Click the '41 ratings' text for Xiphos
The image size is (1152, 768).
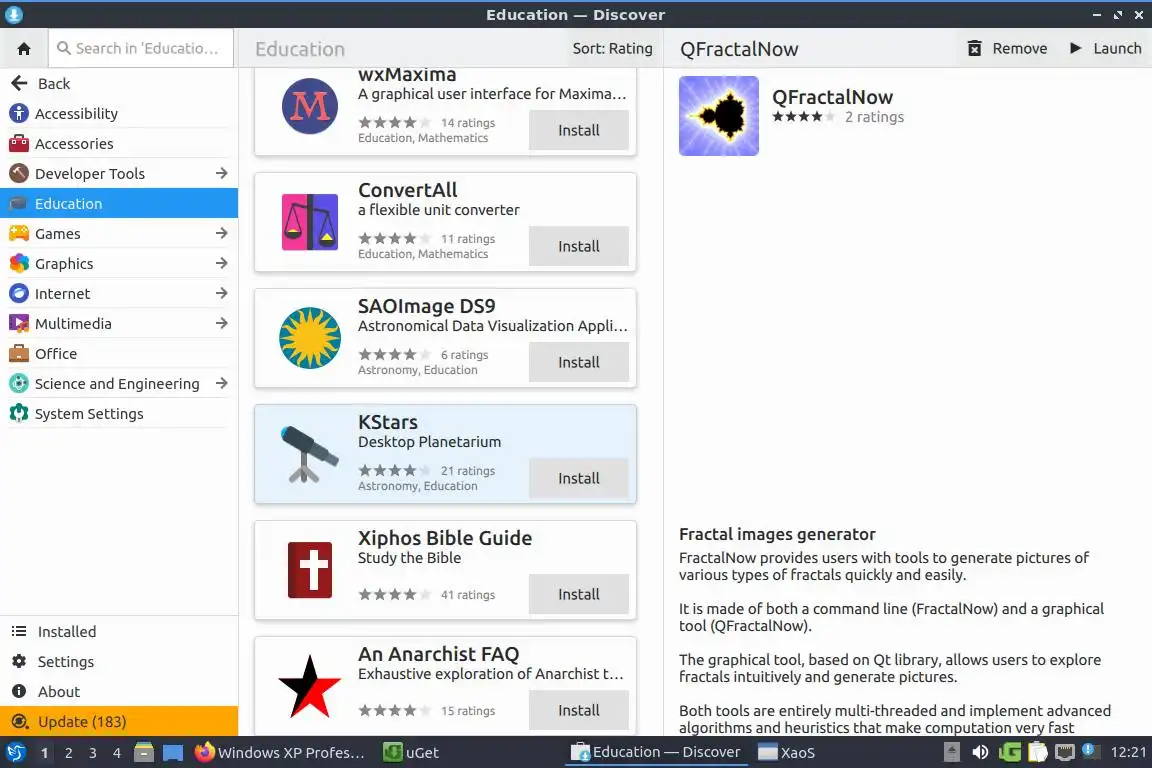(x=468, y=595)
